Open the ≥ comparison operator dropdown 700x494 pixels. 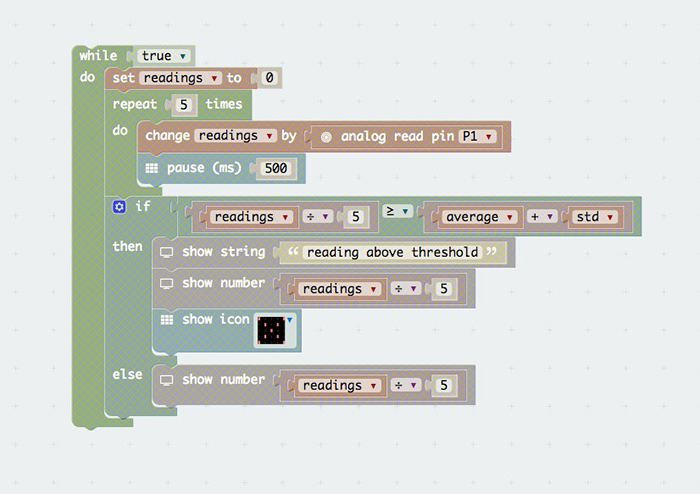click(x=397, y=211)
